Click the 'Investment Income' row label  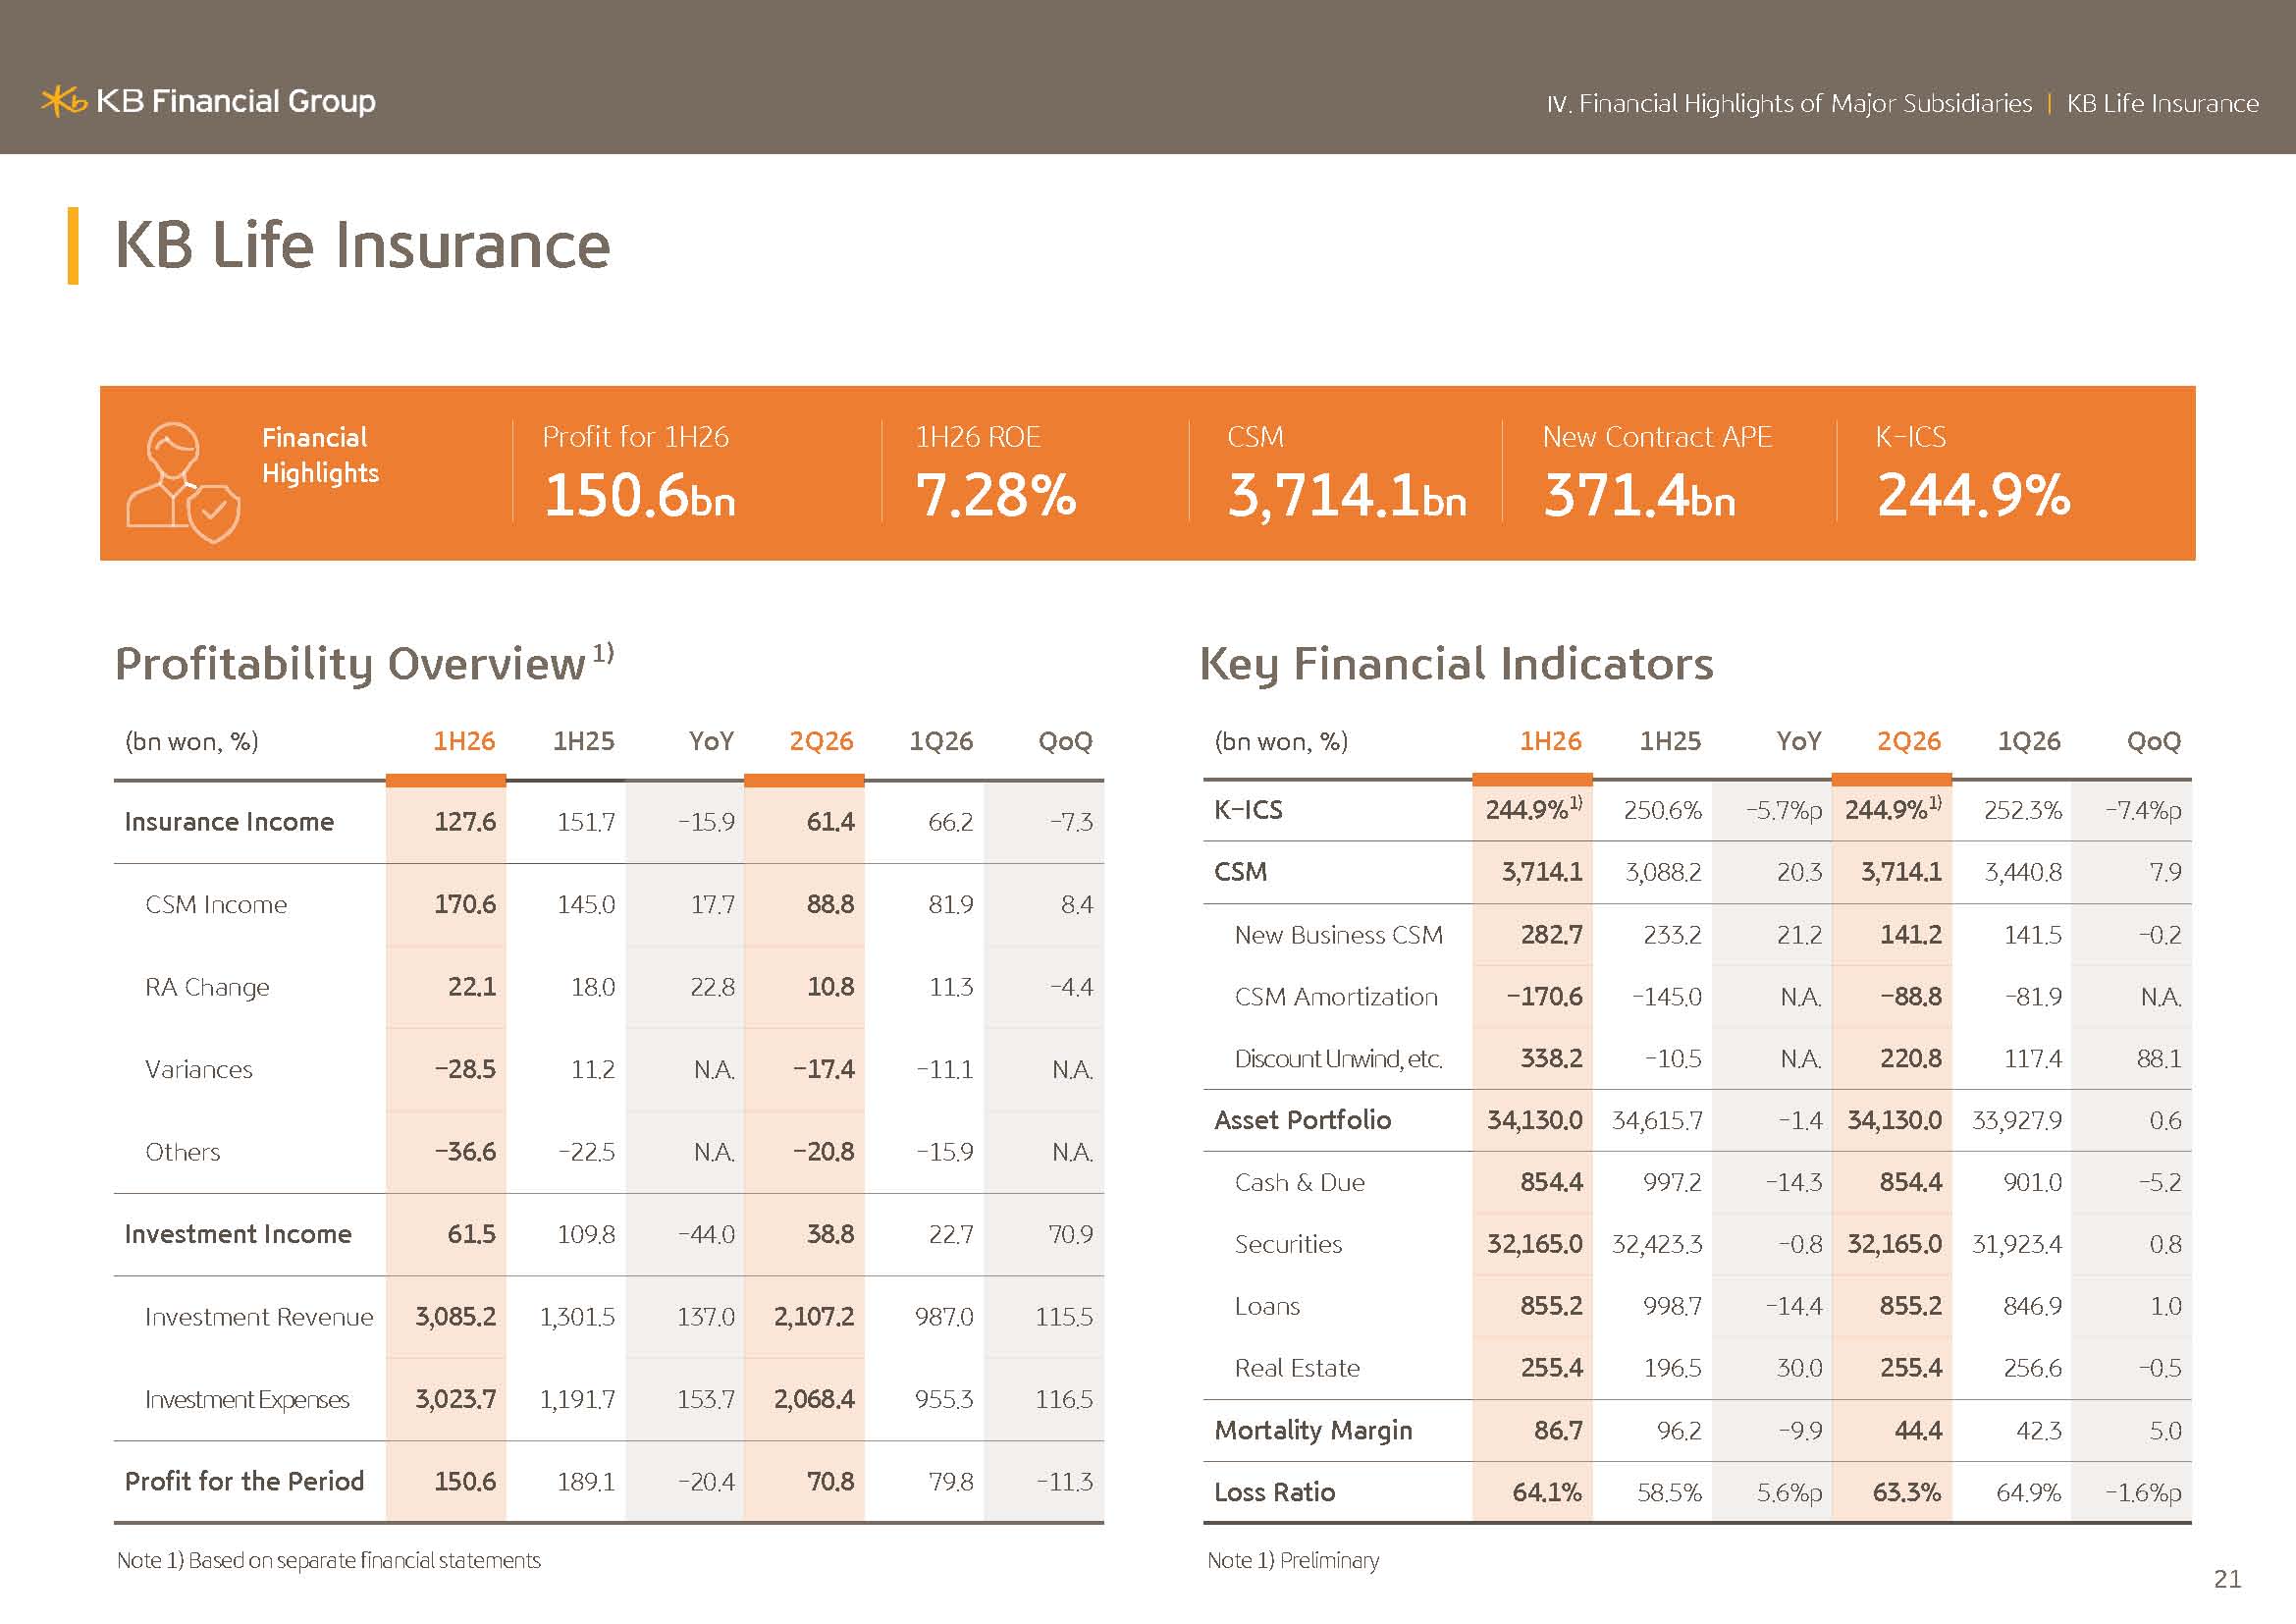238,1234
